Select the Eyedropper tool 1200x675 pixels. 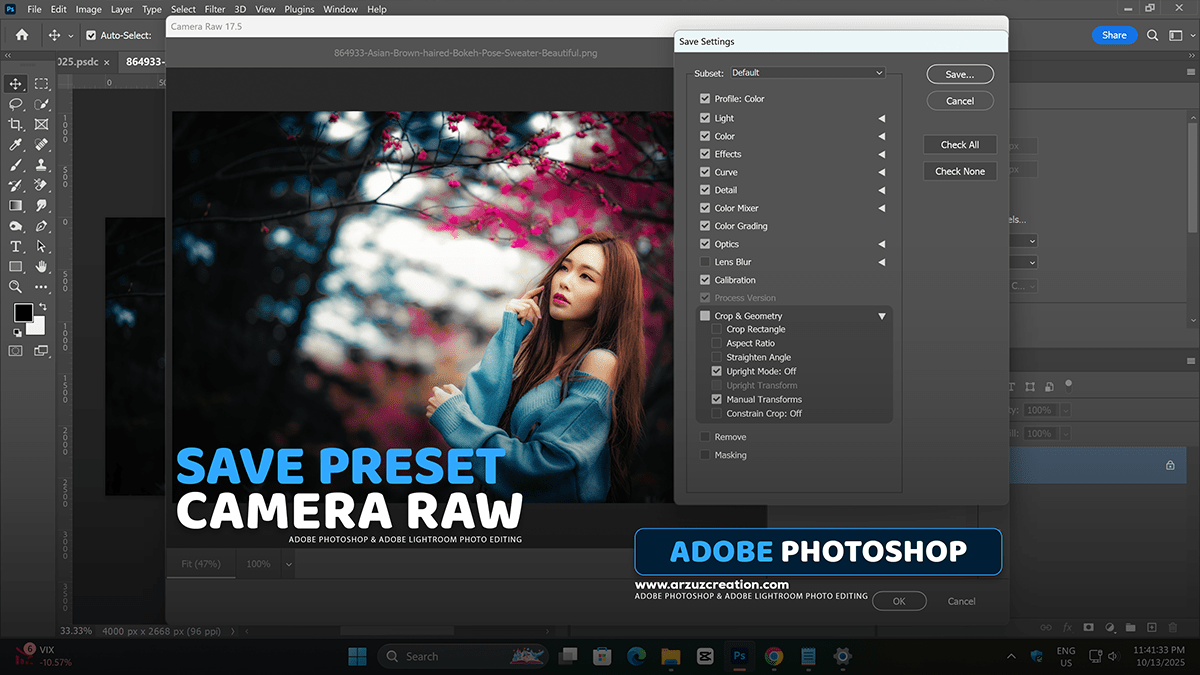click(x=15, y=144)
